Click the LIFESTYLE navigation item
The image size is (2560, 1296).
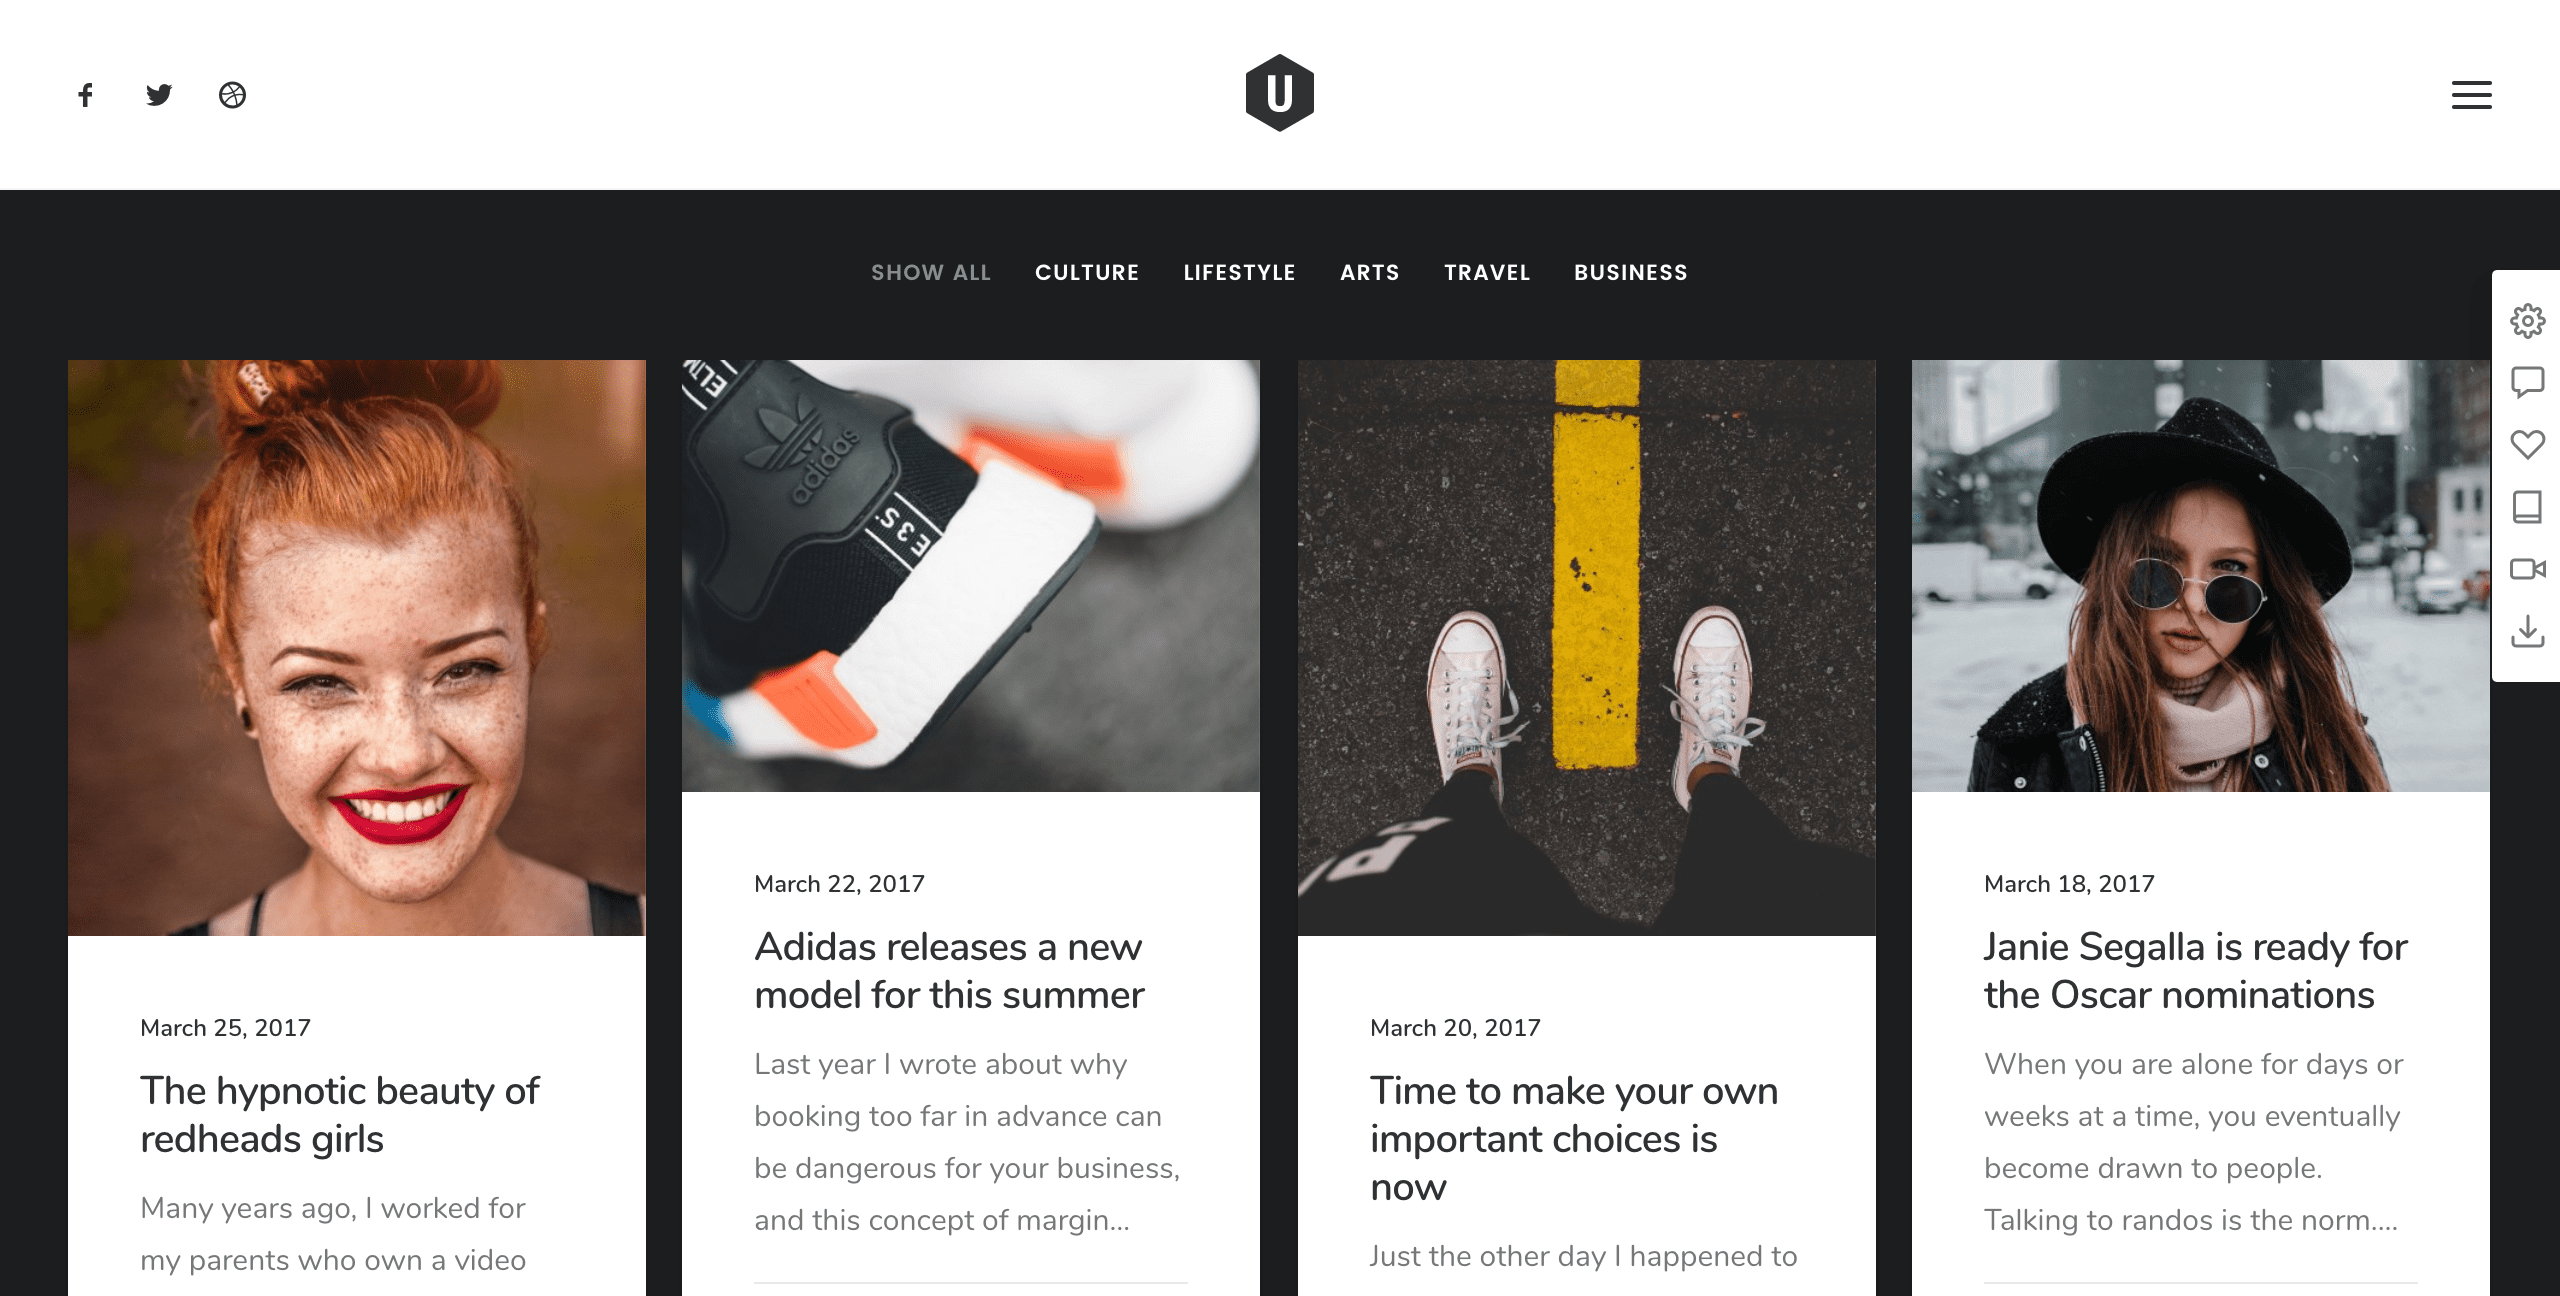click(1241, 271)
